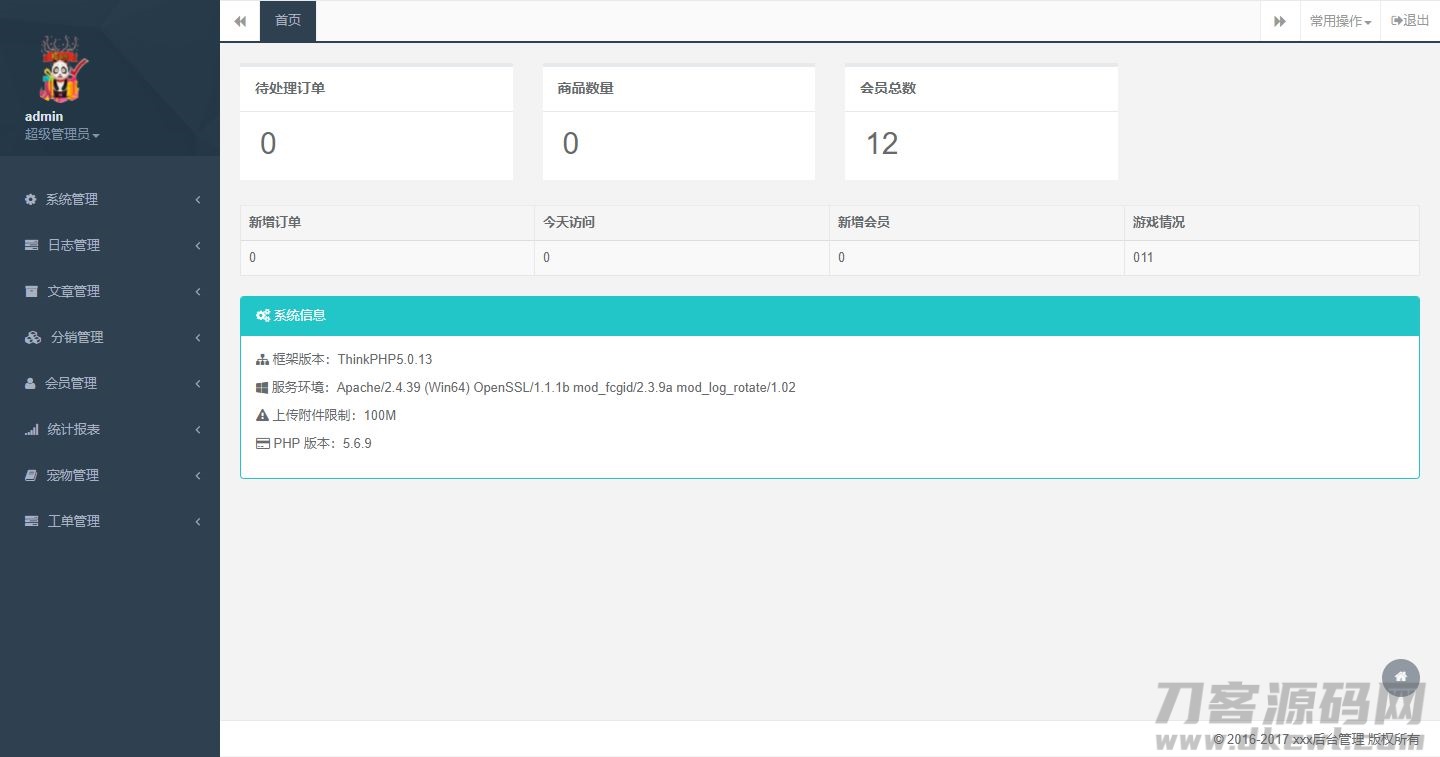
Task: Click the admin avatar image
Action: point(63,69)
